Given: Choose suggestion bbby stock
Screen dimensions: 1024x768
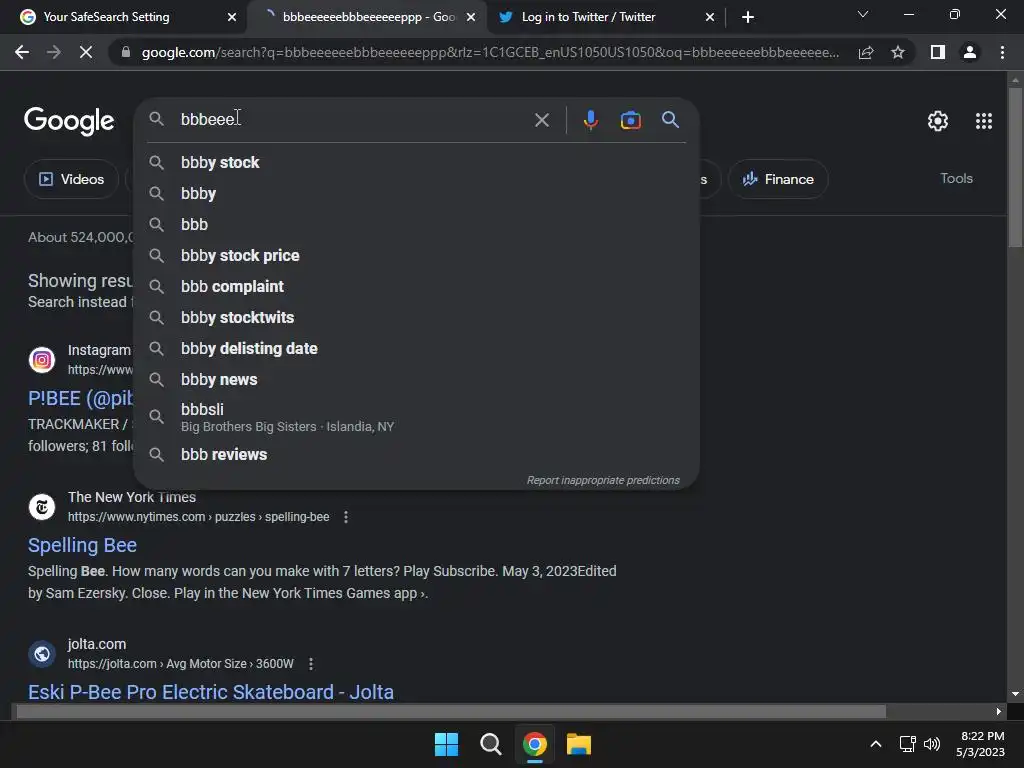Looking at the screenshot, I should pyautogui.click(x=416, y=163).
